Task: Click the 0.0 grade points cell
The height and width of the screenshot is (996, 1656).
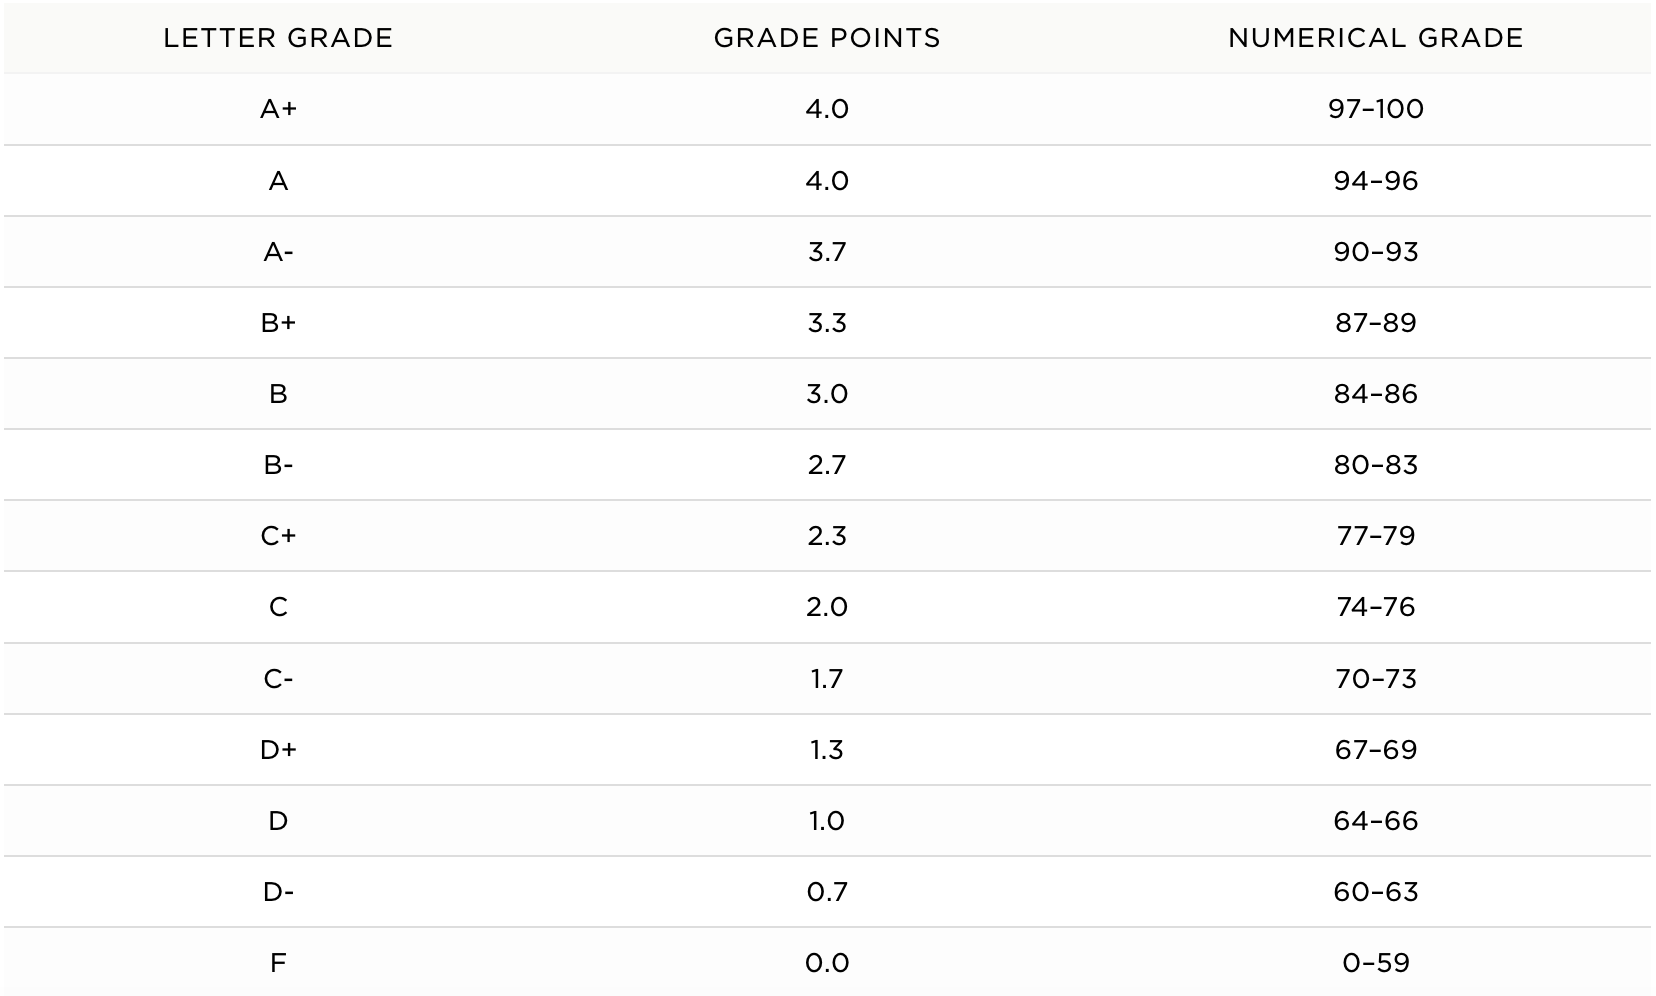Action: (827, 963)
